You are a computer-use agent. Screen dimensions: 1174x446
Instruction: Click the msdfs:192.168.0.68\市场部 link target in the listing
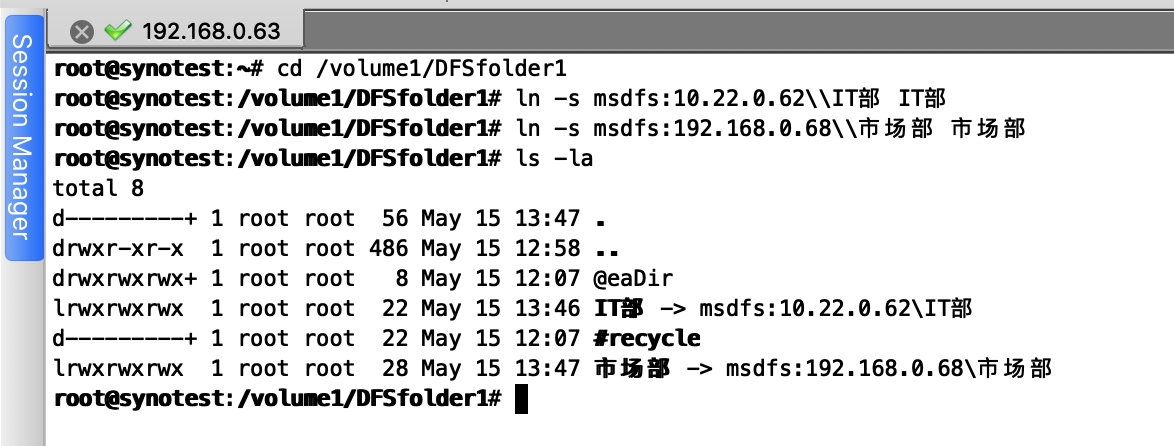(x=889, y=368)
